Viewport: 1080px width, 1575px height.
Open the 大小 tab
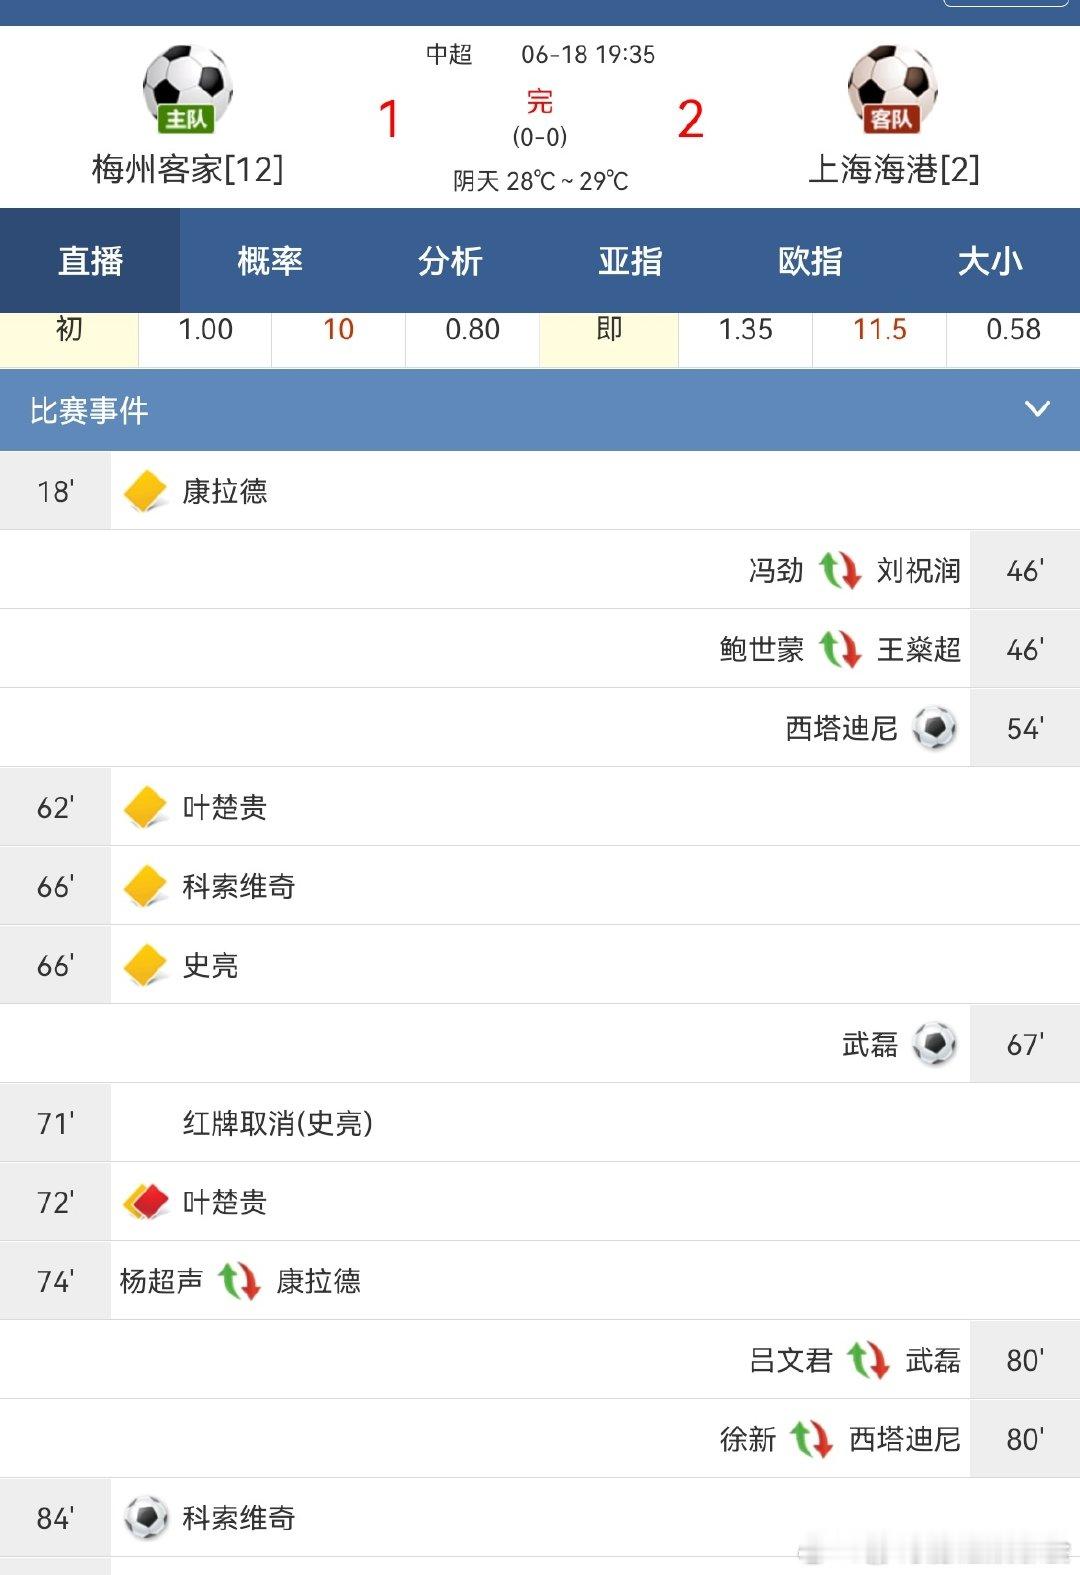coord(990,261)
